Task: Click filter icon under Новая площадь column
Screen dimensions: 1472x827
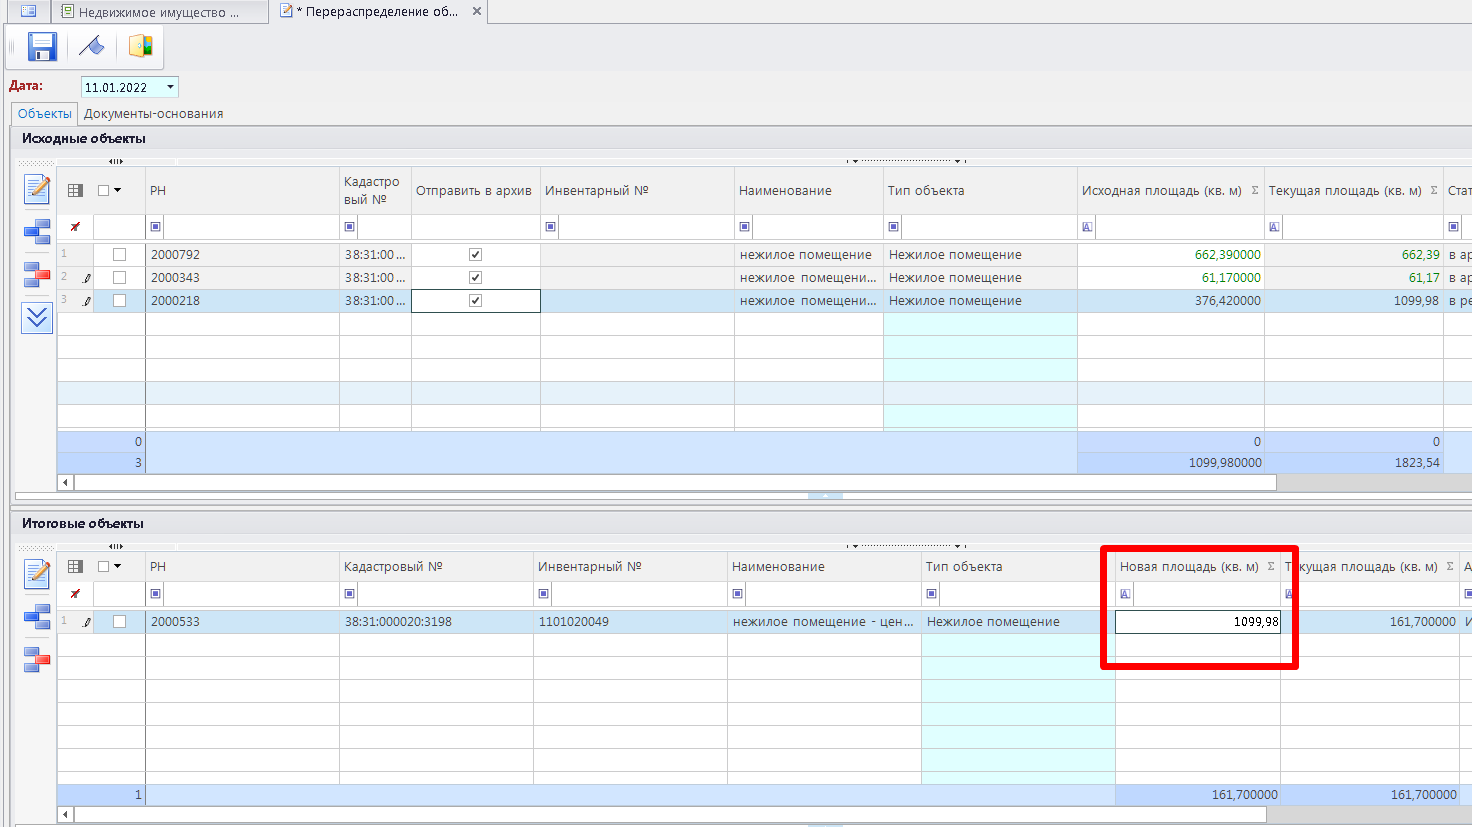Action: (x=1125, y=594)
